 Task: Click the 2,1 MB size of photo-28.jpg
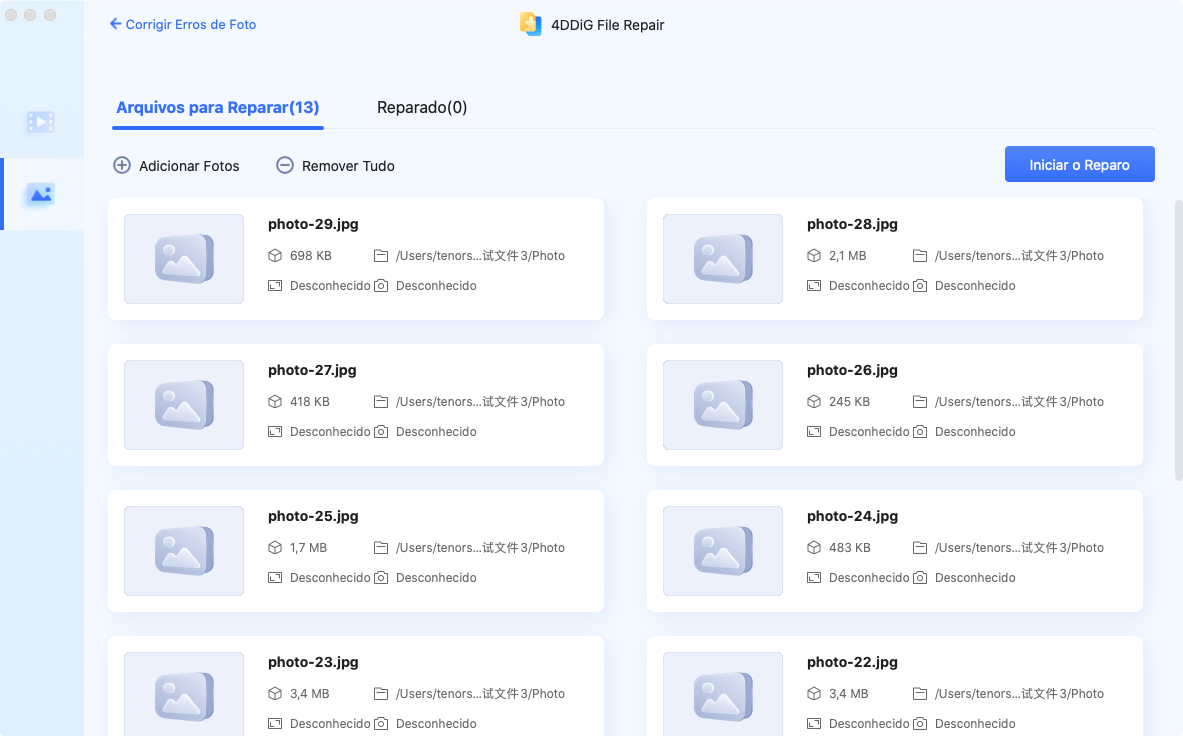(847, 256)
